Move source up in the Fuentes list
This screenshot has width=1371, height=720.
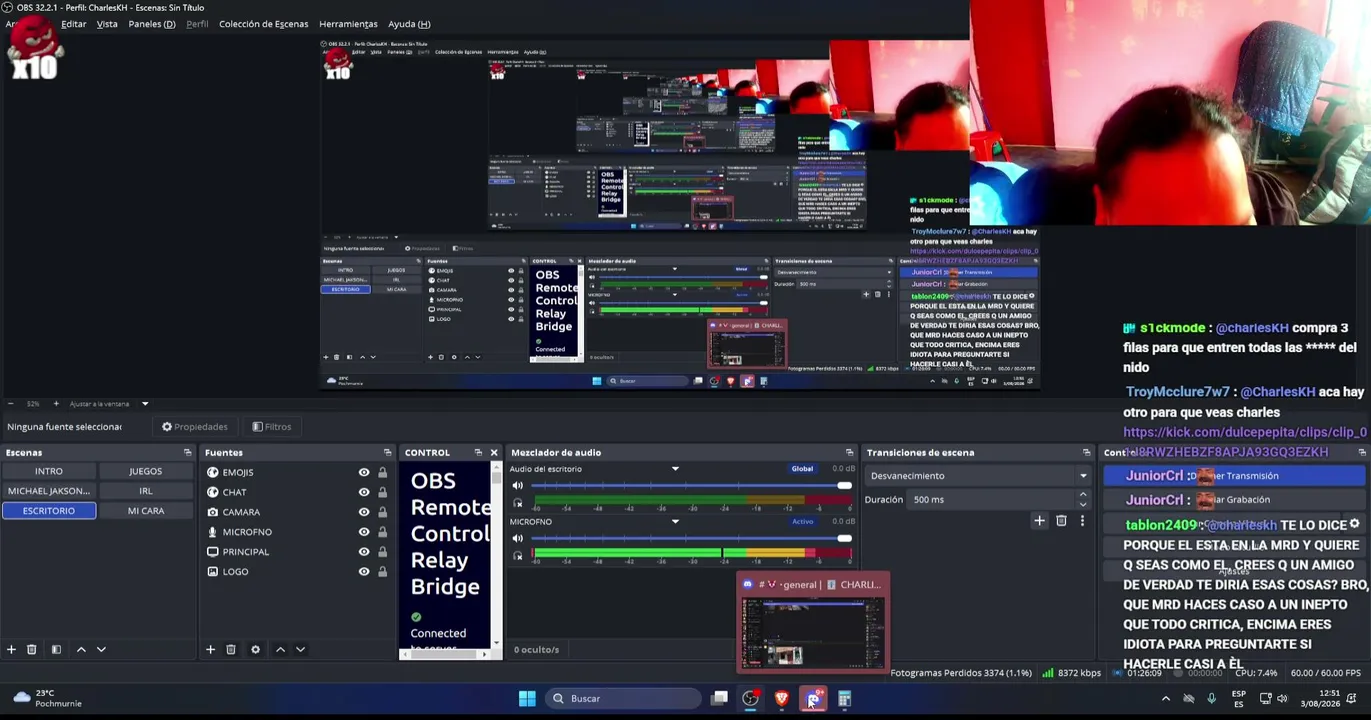(280, 649)
